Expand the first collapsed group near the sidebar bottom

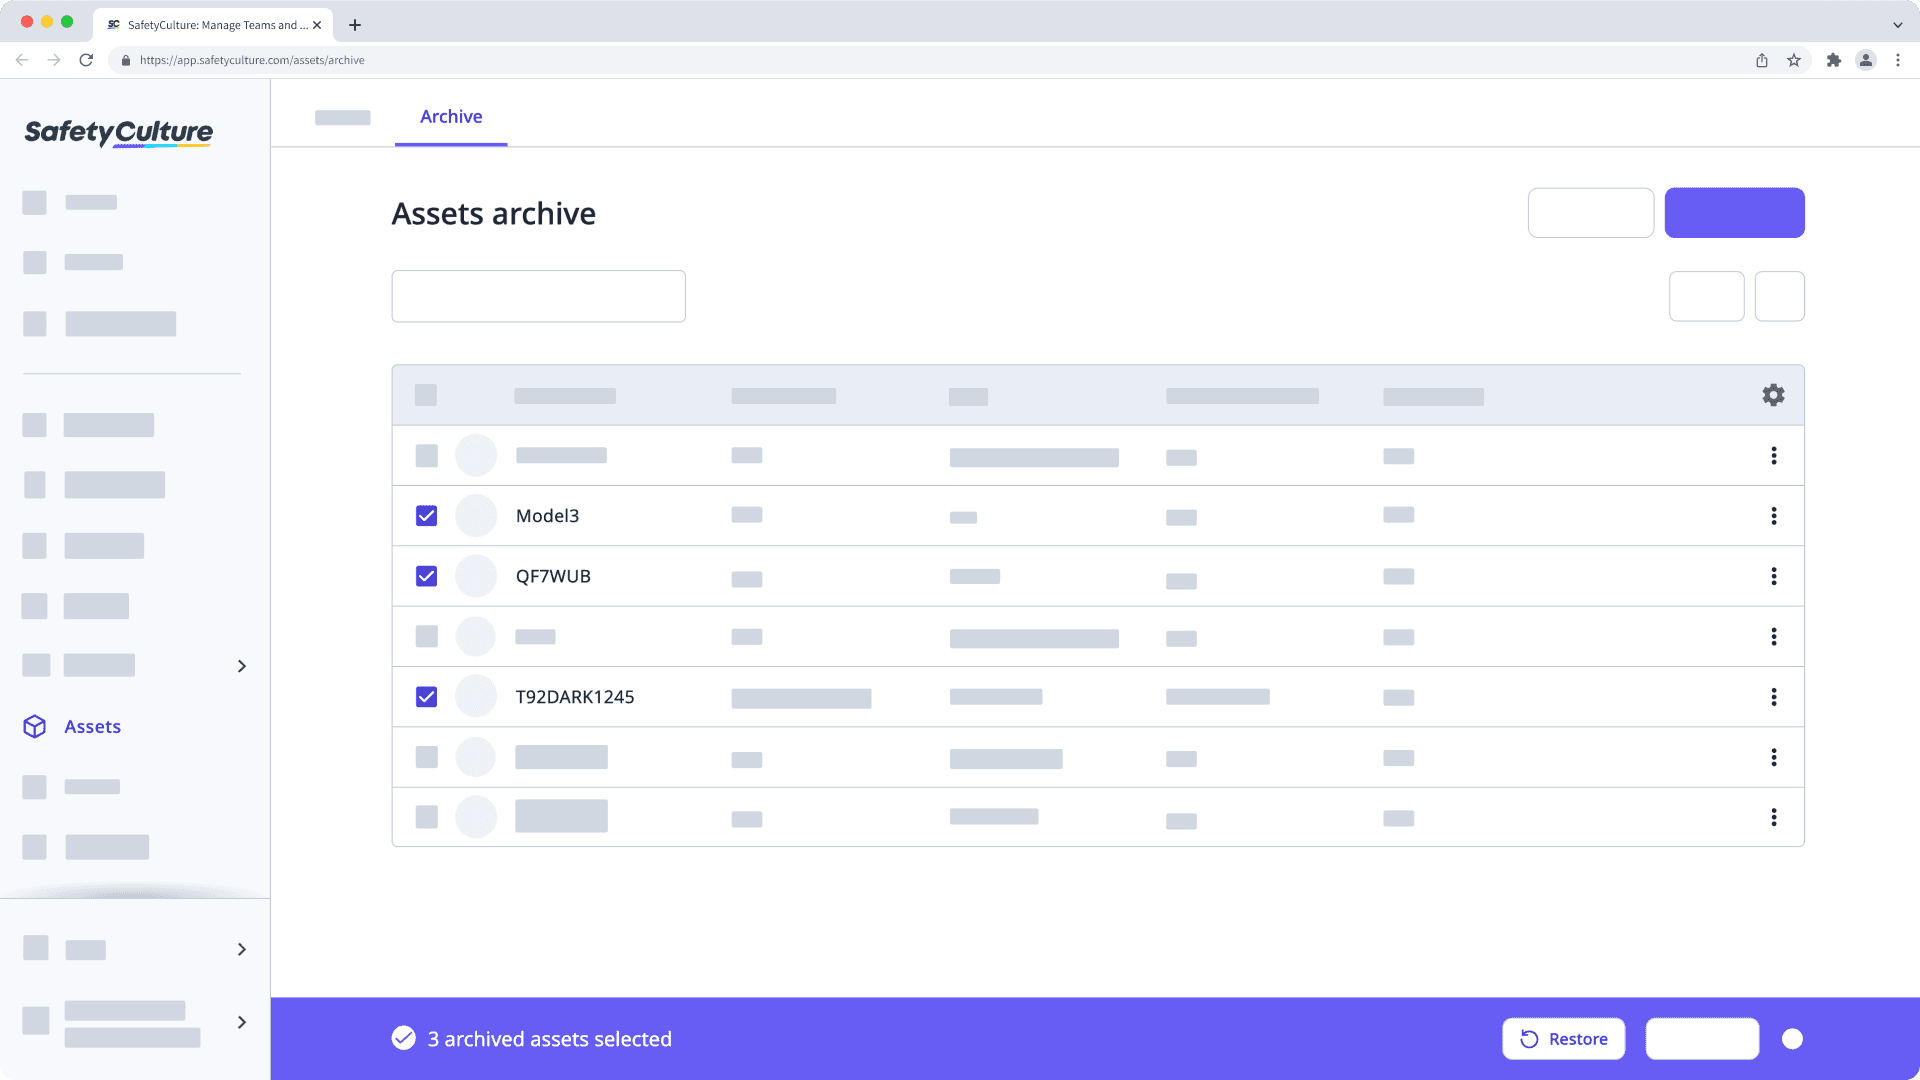241,948
